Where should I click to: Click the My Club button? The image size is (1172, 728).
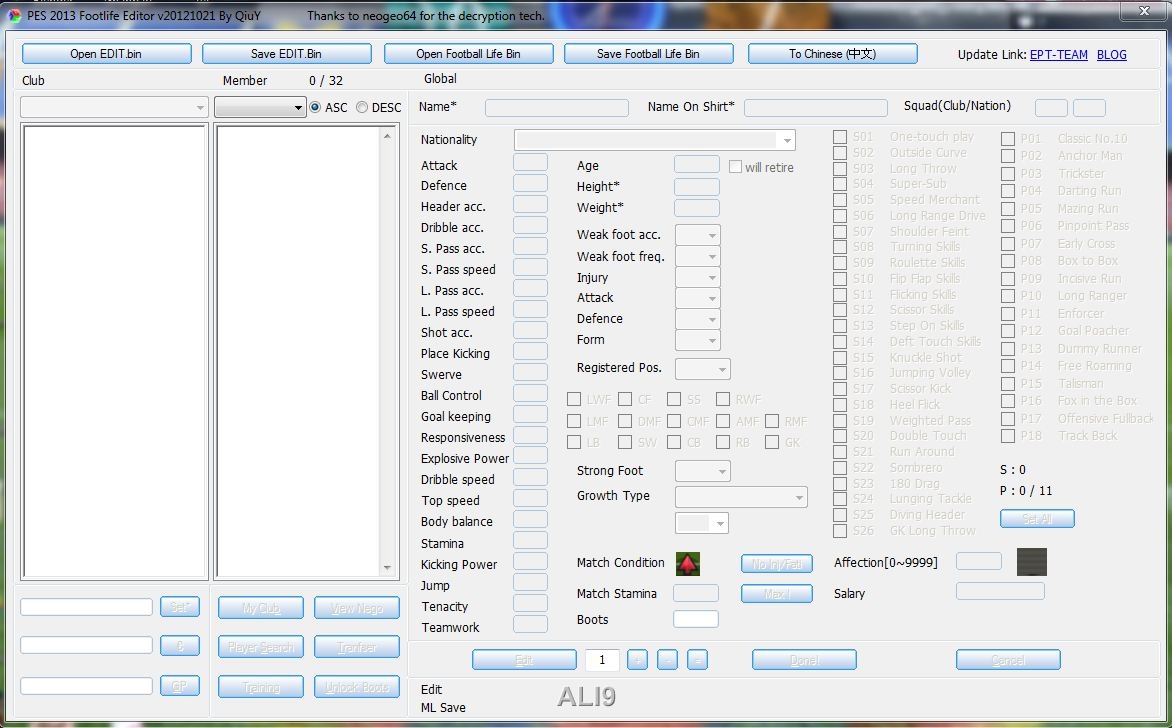[x=261, y=608]
